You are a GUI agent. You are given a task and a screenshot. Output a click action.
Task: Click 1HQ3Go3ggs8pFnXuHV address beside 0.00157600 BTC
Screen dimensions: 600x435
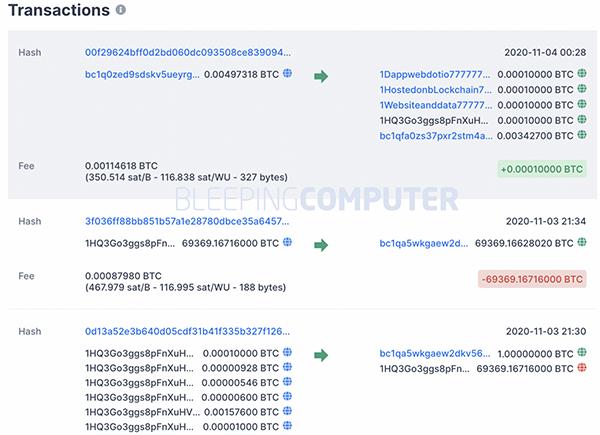coord(142,412)
